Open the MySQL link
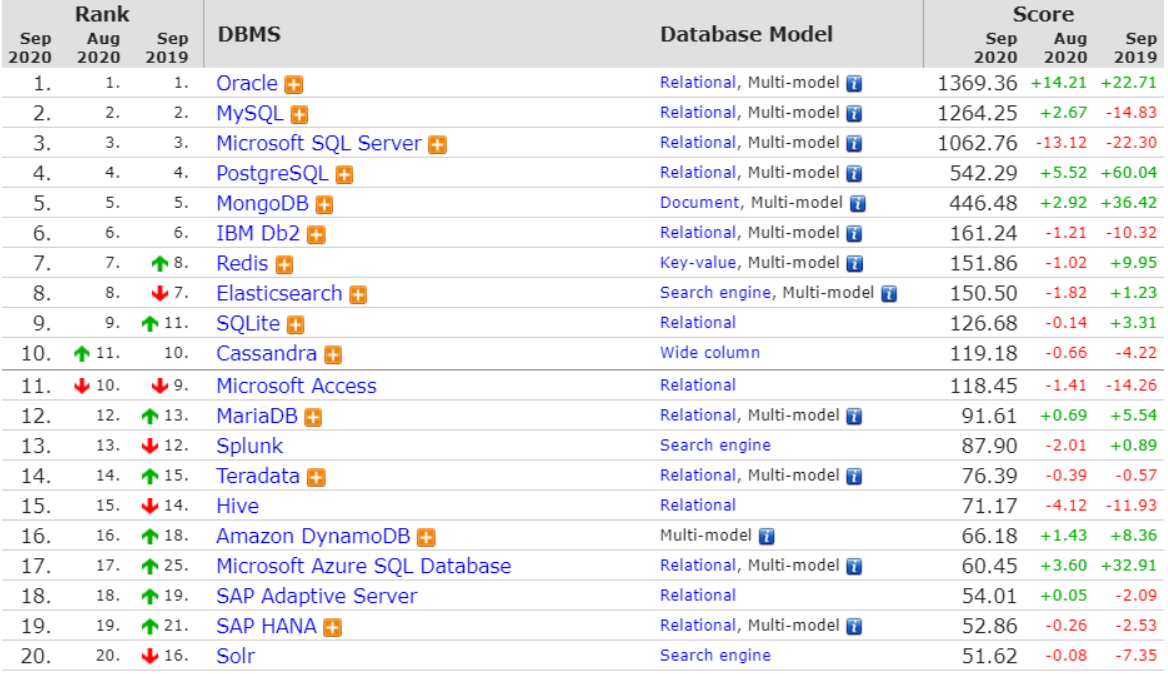The width and height of the screenshot is (1168, 674). point(250,113)
